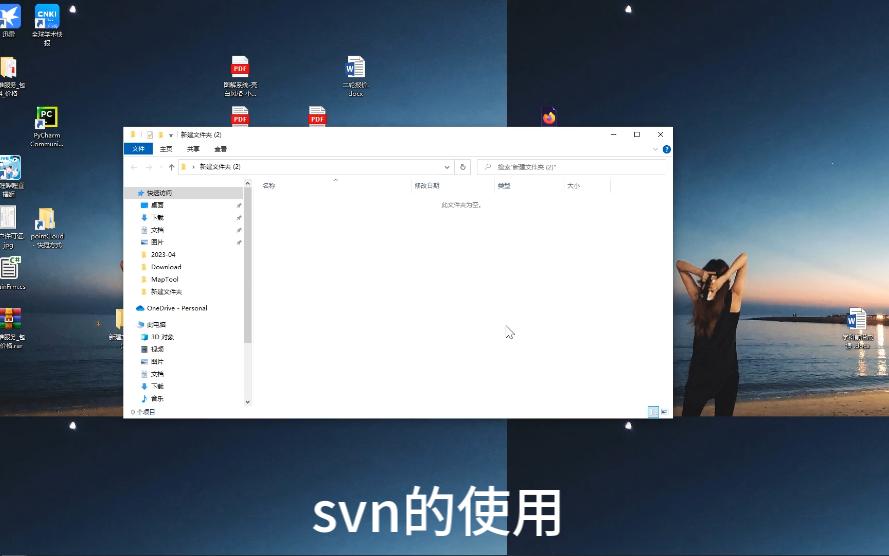Switch to details view via the status bar icon
The image size is (889, 556).
653,412
